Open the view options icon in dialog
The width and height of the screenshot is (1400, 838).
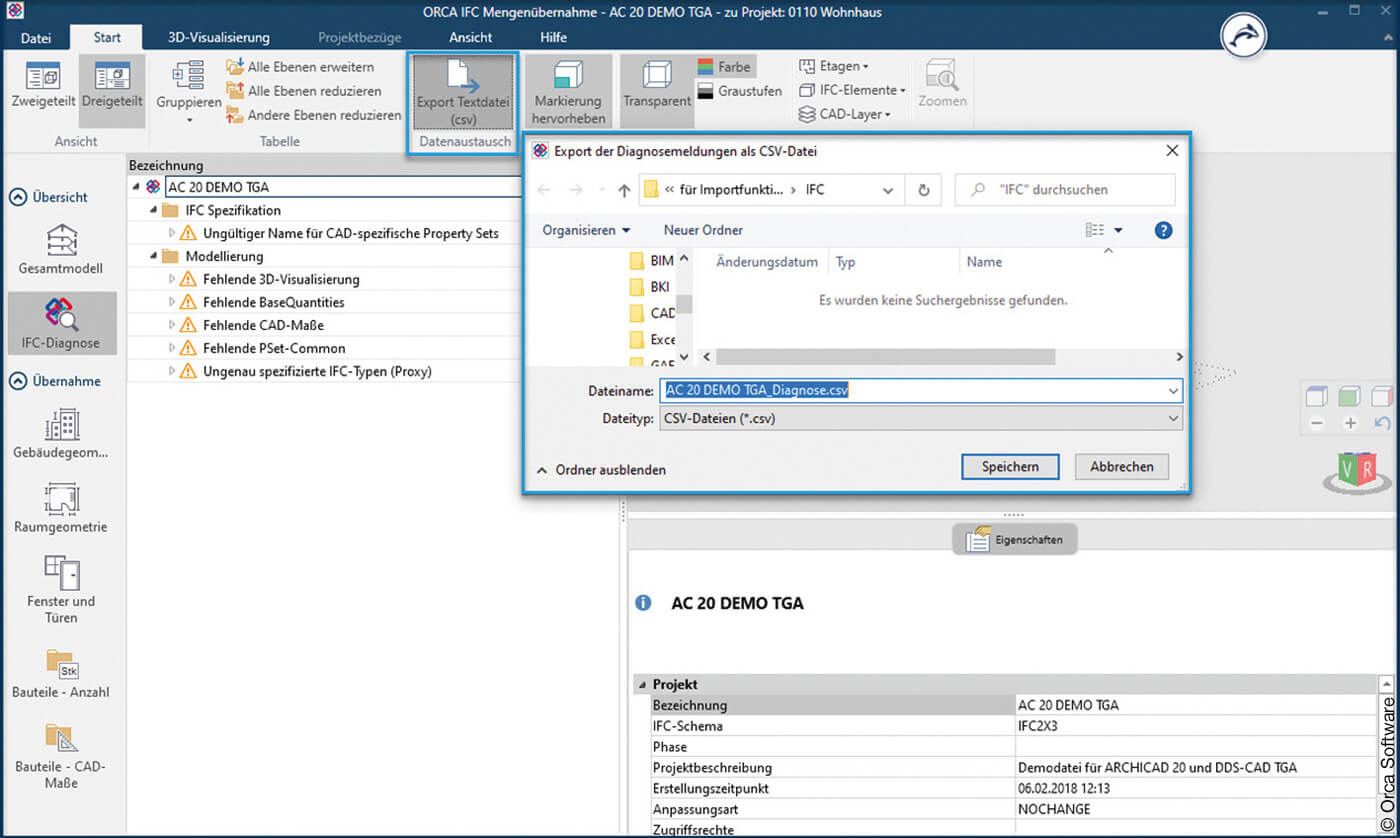(x=1095, y=230)
